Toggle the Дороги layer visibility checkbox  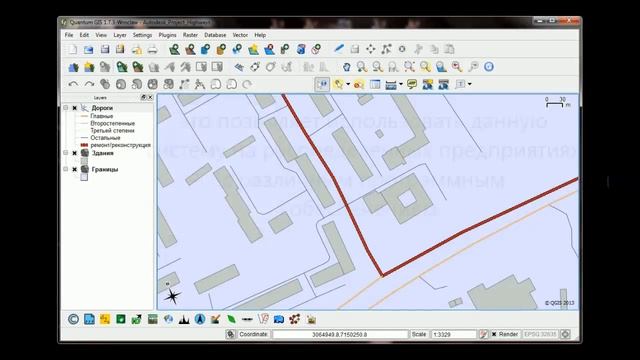[x=75, y=108]
